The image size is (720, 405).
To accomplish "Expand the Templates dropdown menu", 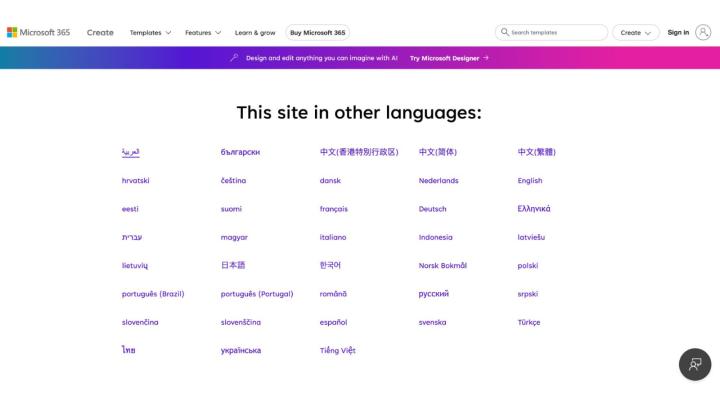I will 150,32.
